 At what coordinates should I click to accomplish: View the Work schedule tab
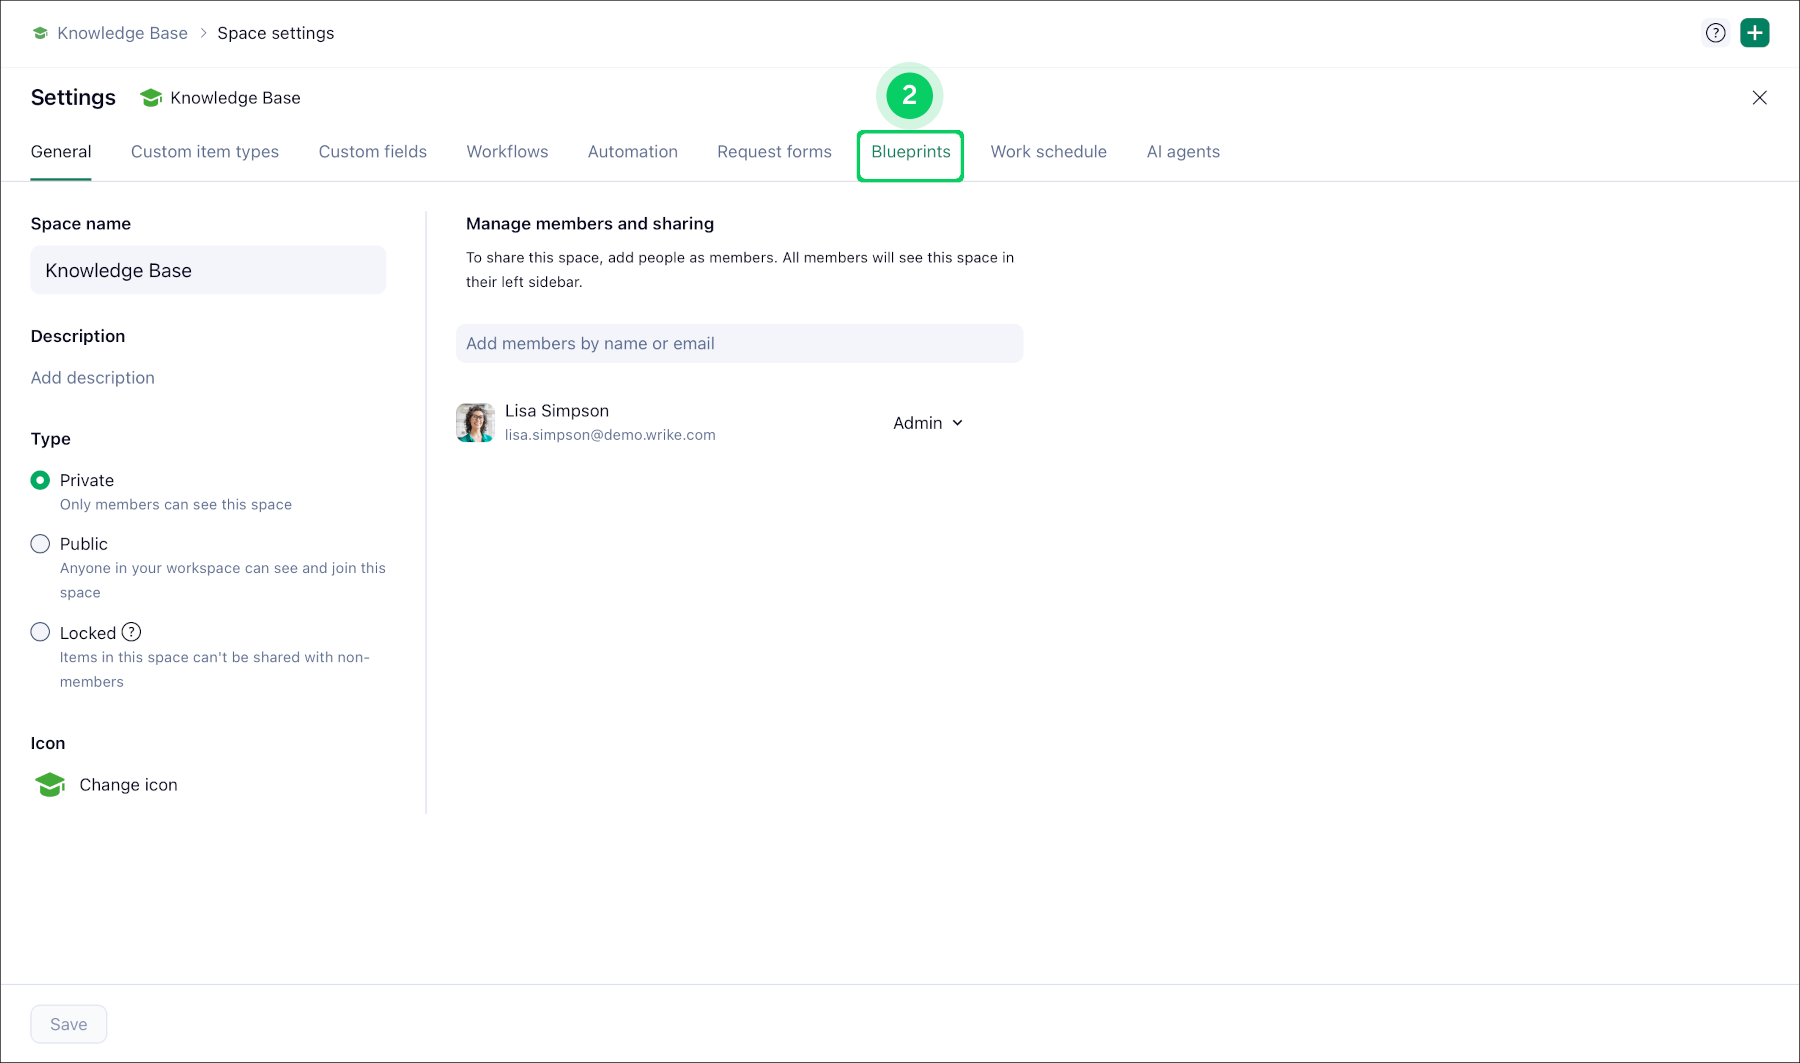point(1049,152)
